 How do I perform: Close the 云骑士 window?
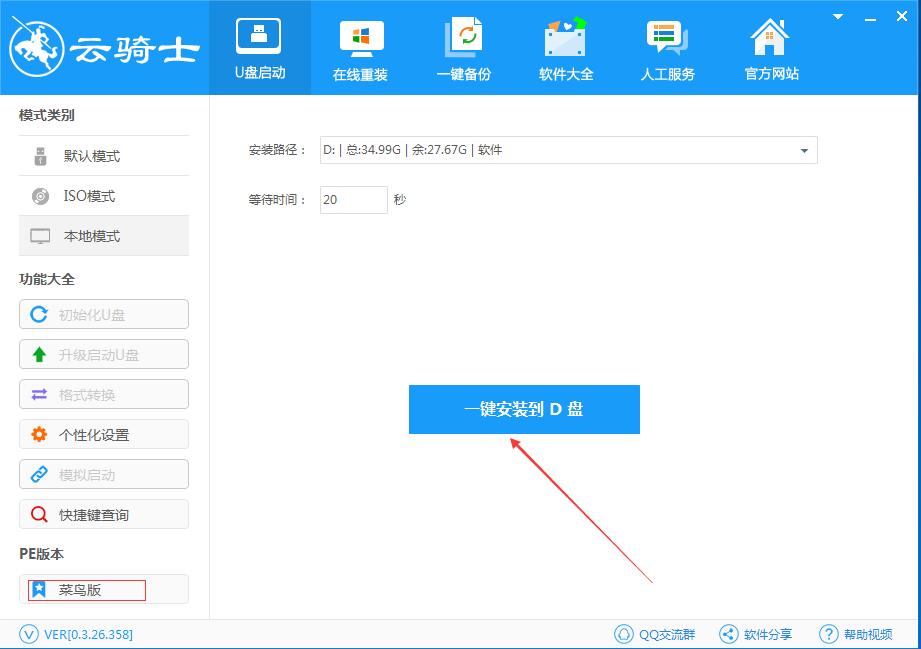[x=902, y=16]
